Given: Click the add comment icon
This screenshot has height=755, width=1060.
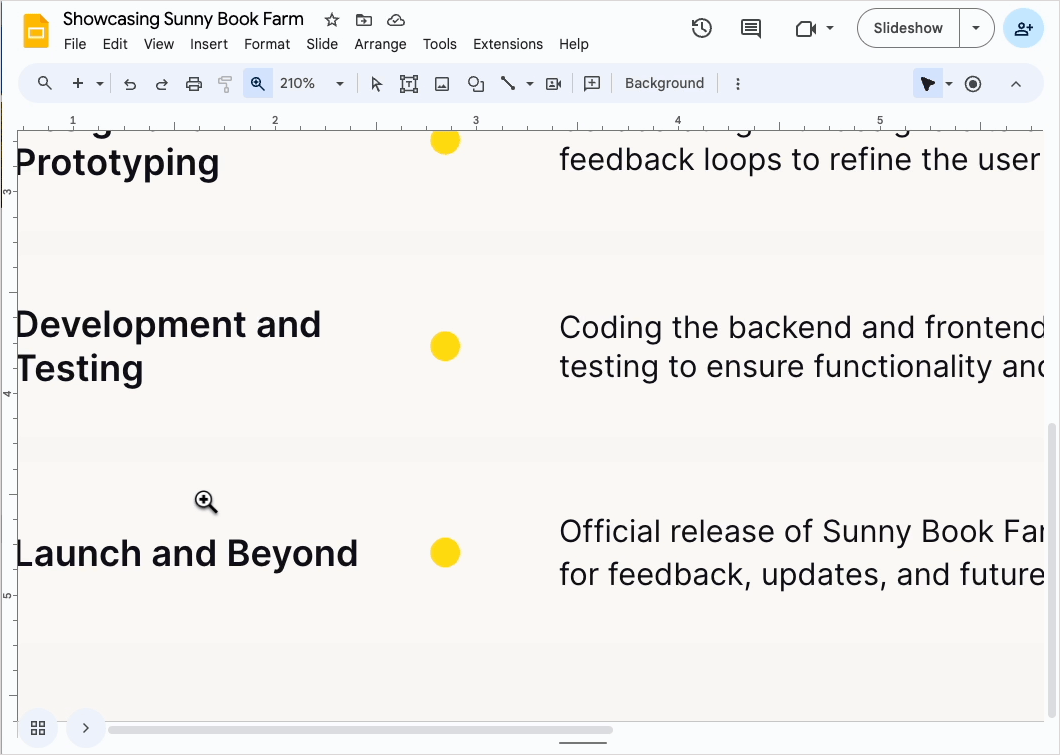Looking at the screenshot, I should [592, 84].
